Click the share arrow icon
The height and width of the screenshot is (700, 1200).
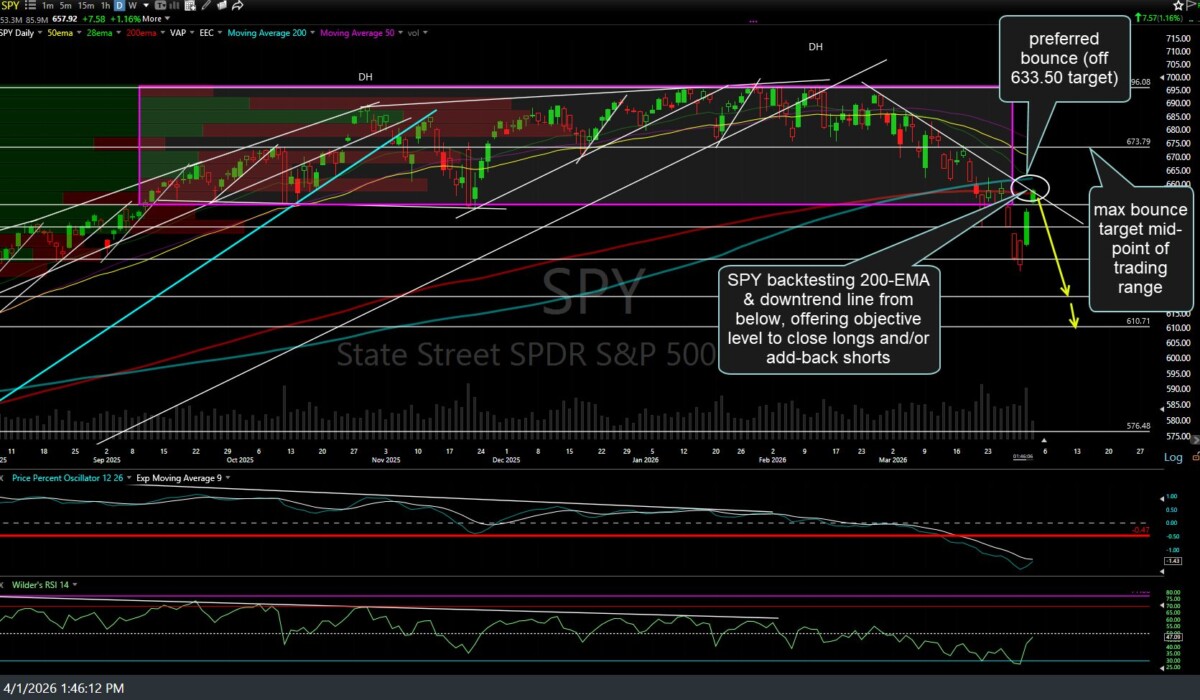point(237,5)
